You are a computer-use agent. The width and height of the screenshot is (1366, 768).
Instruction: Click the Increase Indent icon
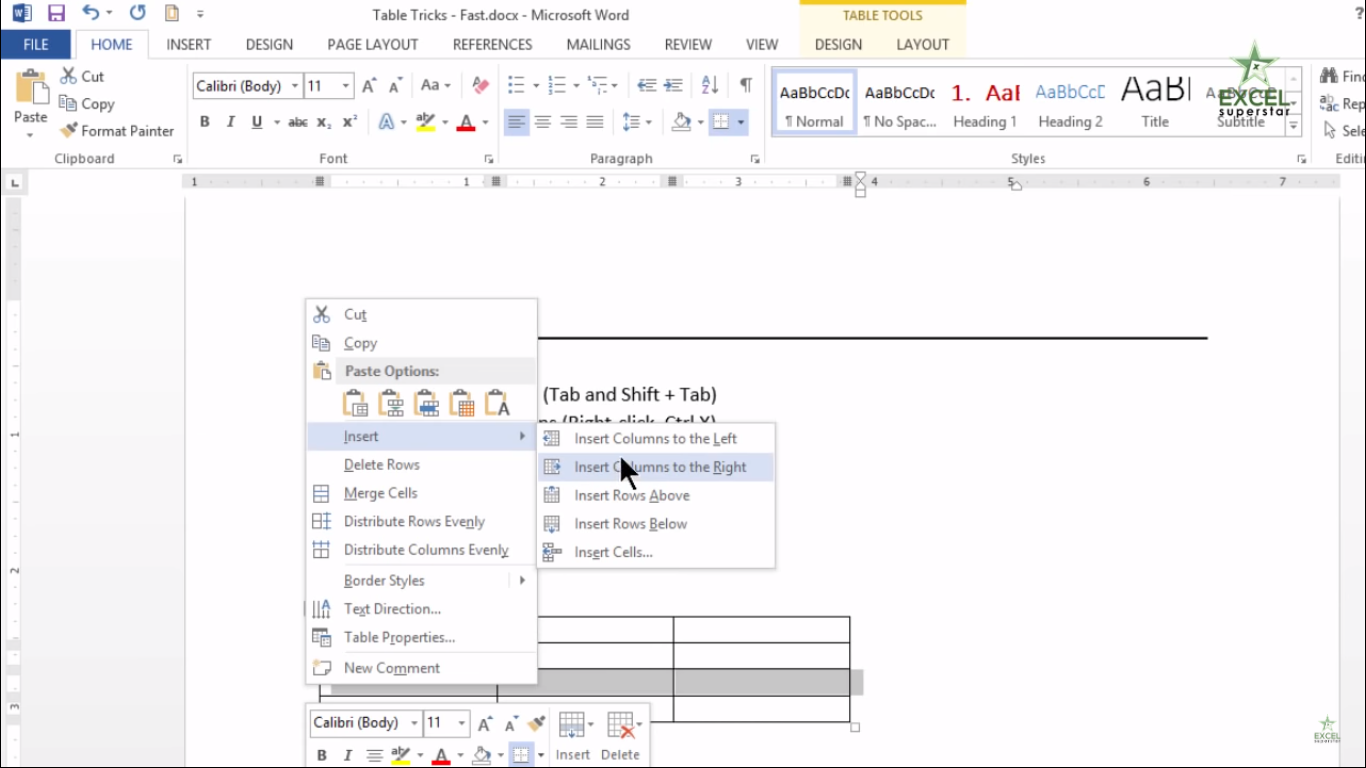(673, 86)
